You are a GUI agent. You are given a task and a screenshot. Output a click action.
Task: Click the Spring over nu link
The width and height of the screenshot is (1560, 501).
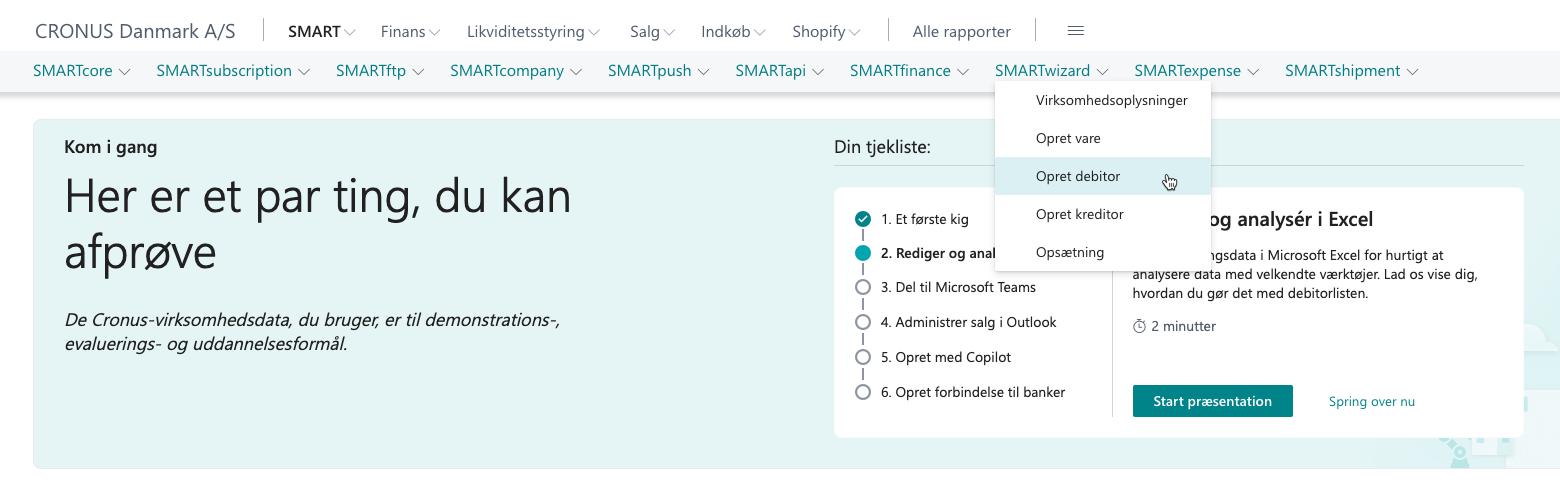point(1371,402)
